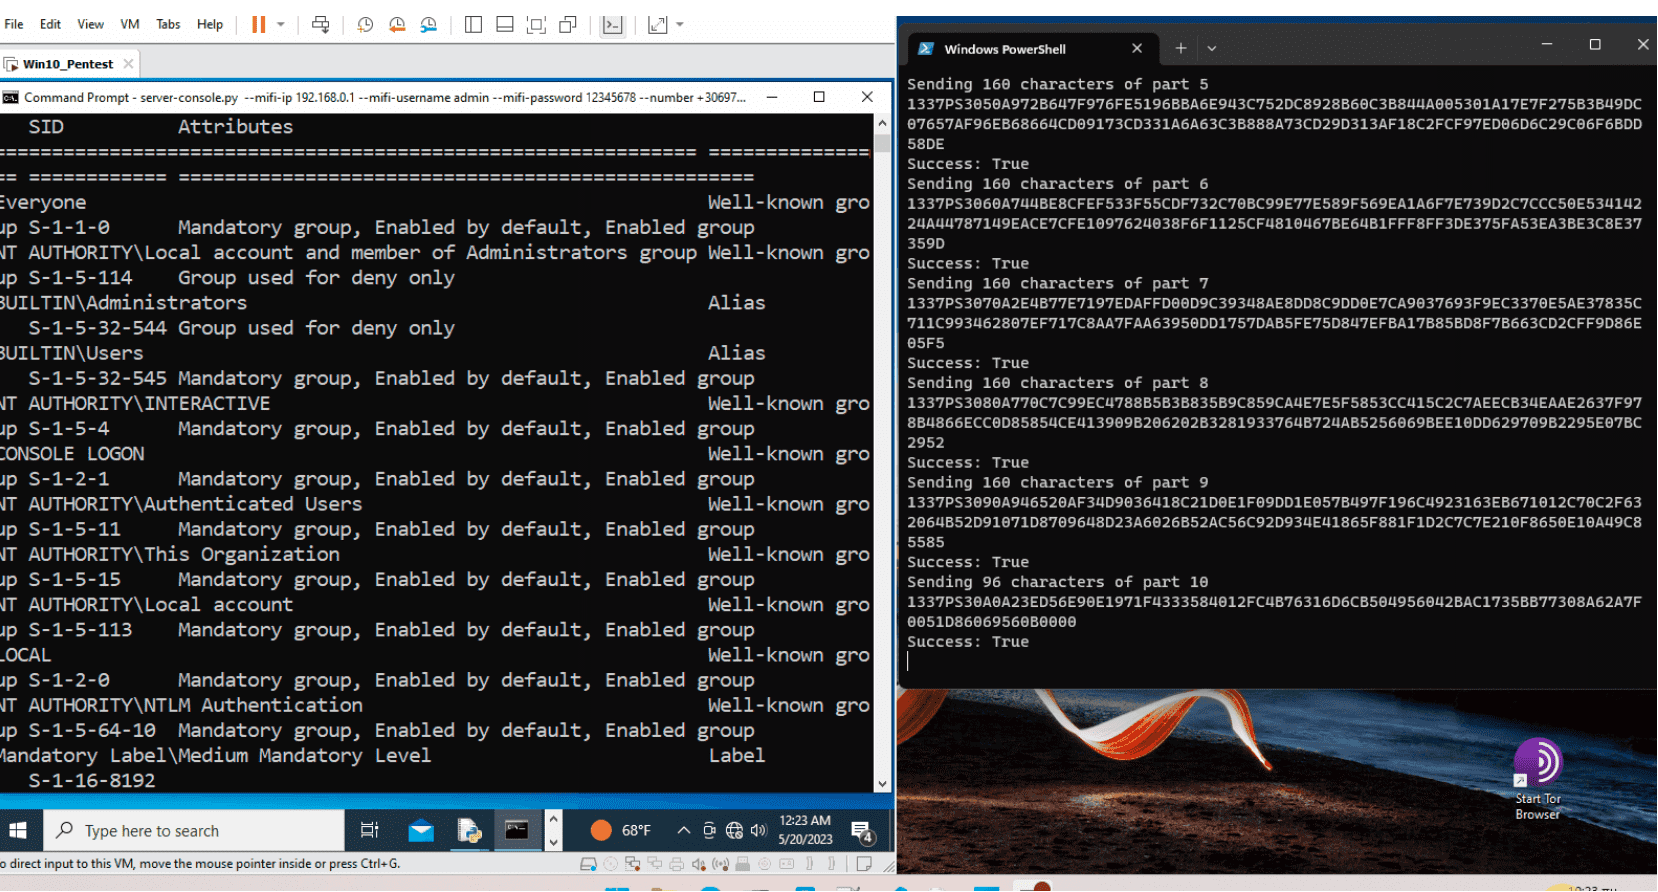Click VMware hard disk status icon

[x=588, y=864]
